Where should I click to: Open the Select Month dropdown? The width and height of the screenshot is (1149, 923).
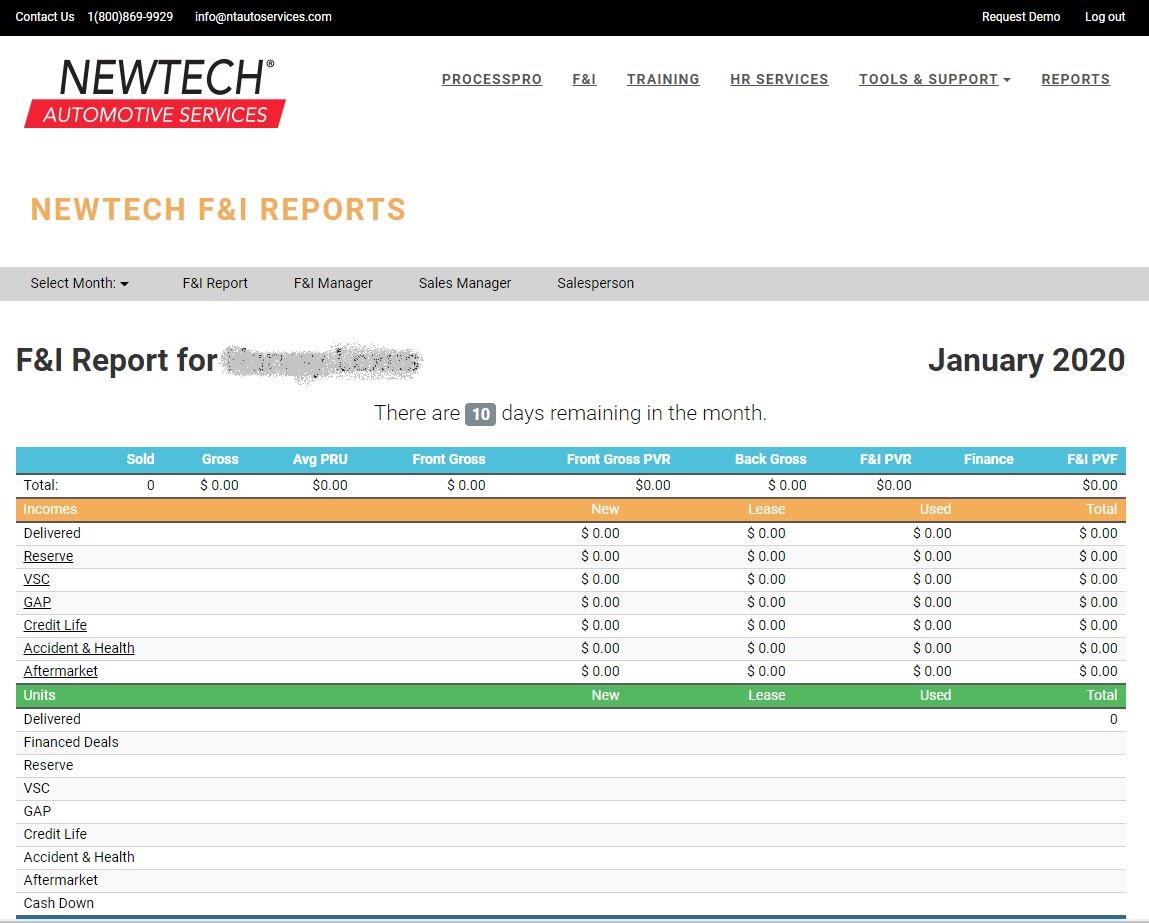[79, 283]
